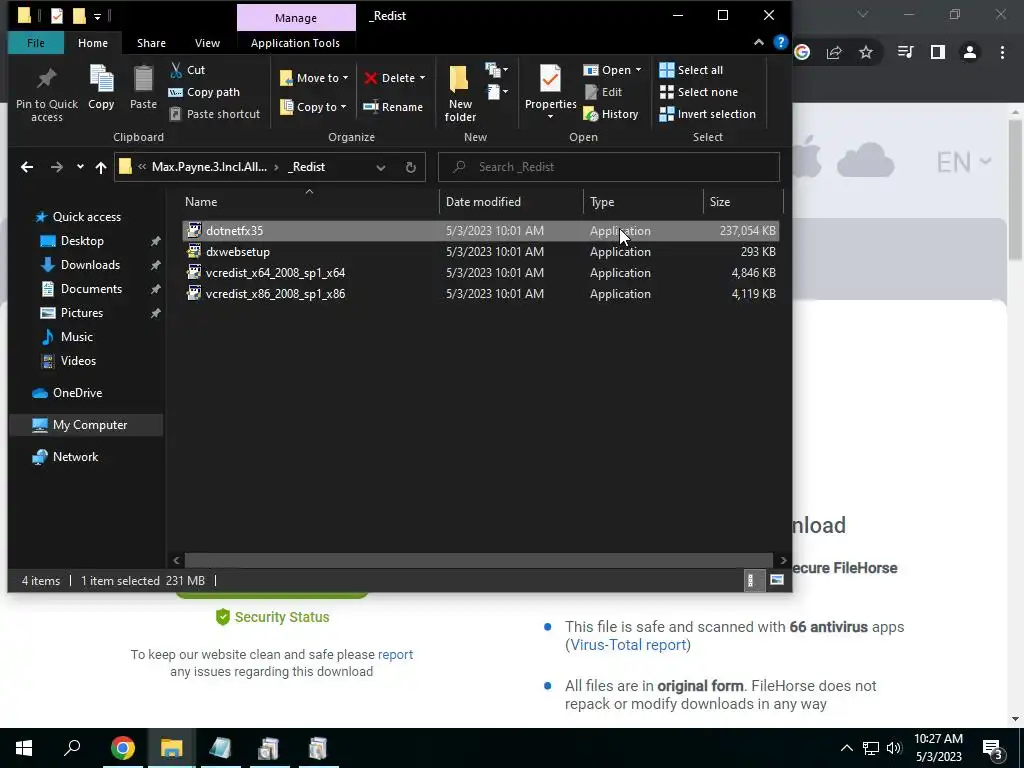The image size is (1024, 768).
Task: Open the File menu tab
Action: pyautogui.click(x=36, y=43)
